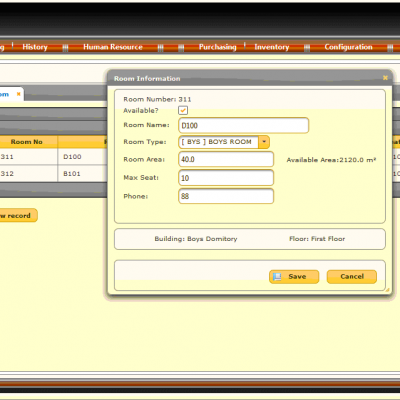This screenshot has height=400, width=400.
Task: Open the Configuration menu
Action: pyautogui.click(x=348, y=47)
